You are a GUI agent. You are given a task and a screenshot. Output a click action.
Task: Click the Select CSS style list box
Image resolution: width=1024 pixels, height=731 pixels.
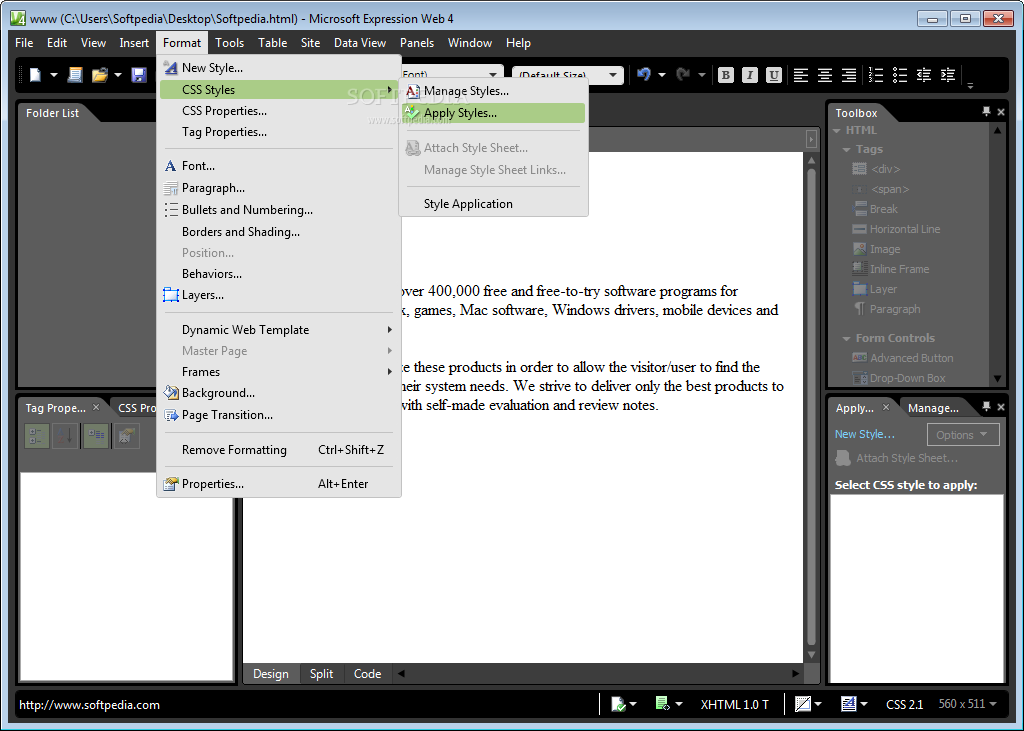916,588
